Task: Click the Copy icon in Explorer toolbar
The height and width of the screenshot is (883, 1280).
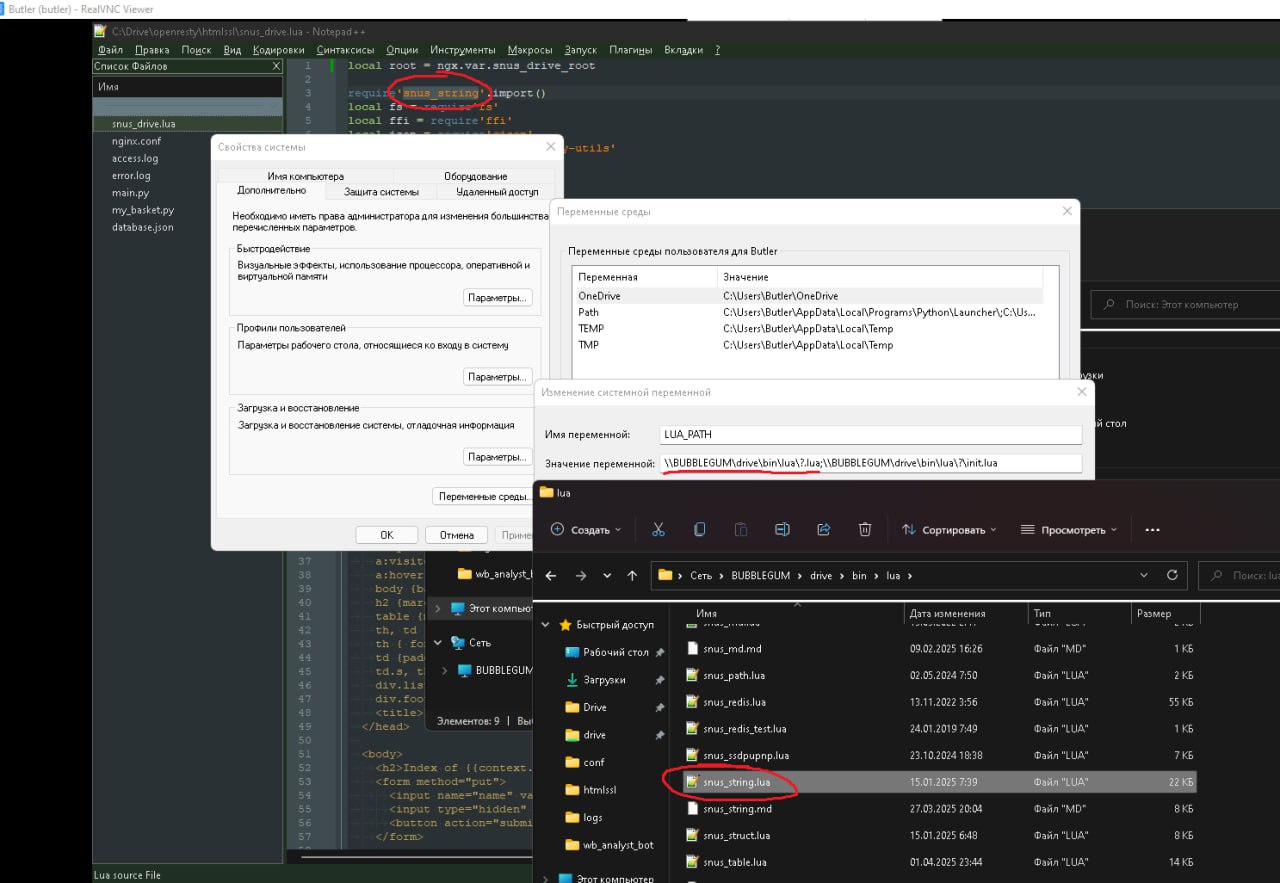Action: tap(699, 530)
